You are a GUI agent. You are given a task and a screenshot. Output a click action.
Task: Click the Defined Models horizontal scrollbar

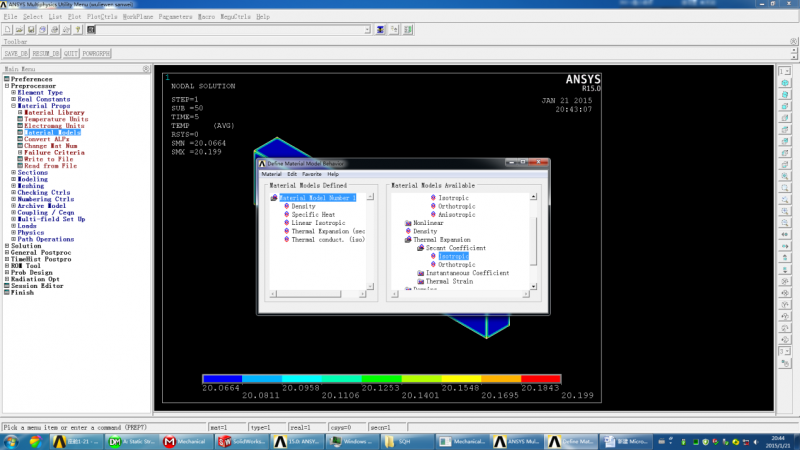318,294
